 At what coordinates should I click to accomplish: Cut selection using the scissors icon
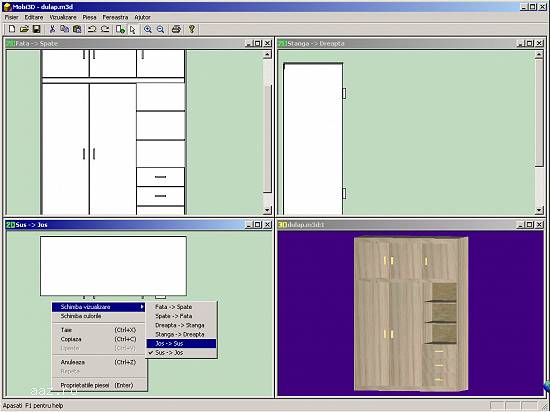(52, 29)
